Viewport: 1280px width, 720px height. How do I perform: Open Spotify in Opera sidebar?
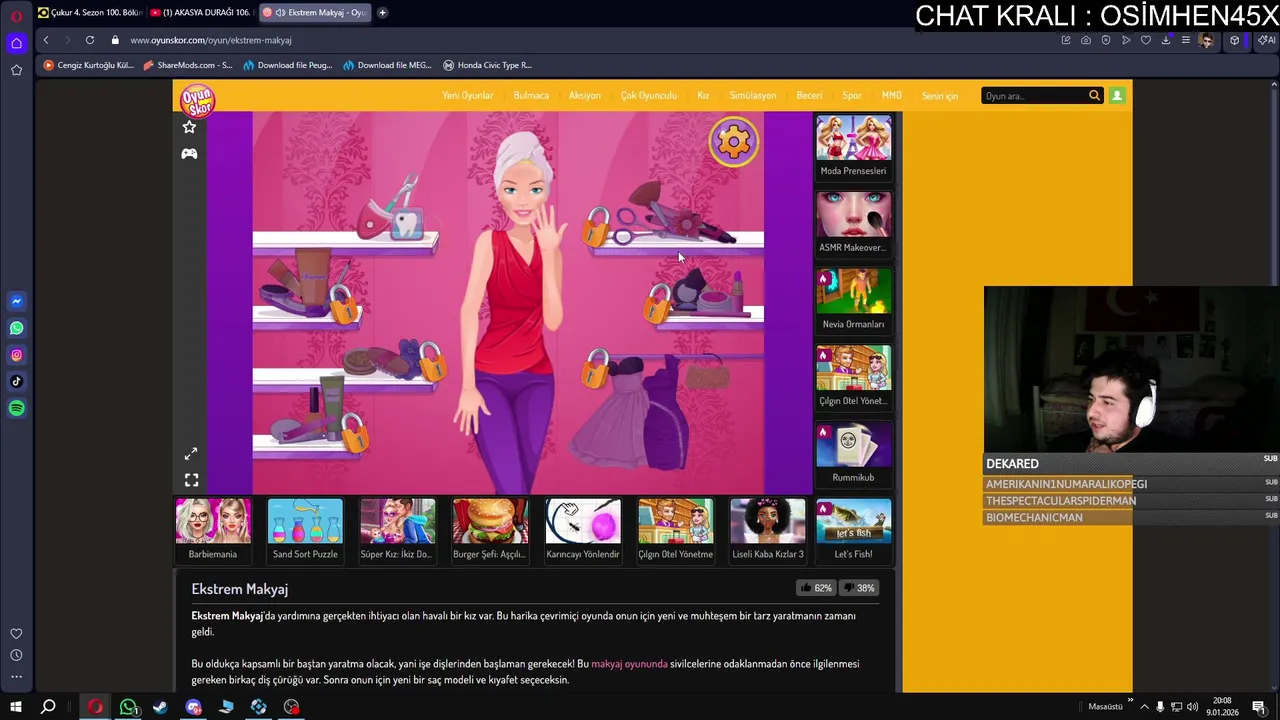pos(16,408)
